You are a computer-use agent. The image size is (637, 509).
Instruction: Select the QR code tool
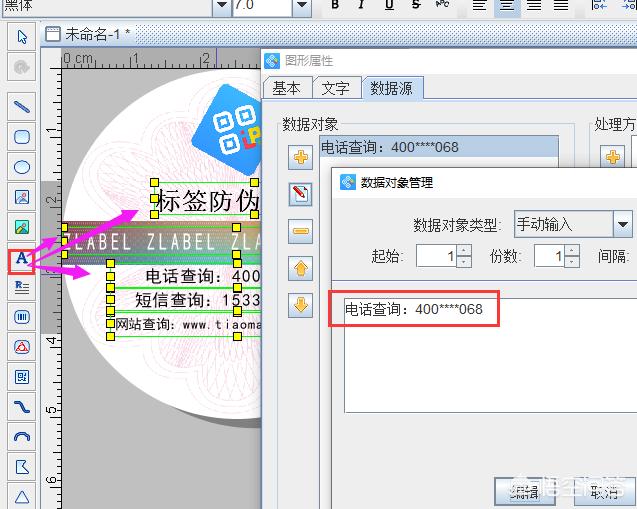pyautogui.click(x=22, y=377)
